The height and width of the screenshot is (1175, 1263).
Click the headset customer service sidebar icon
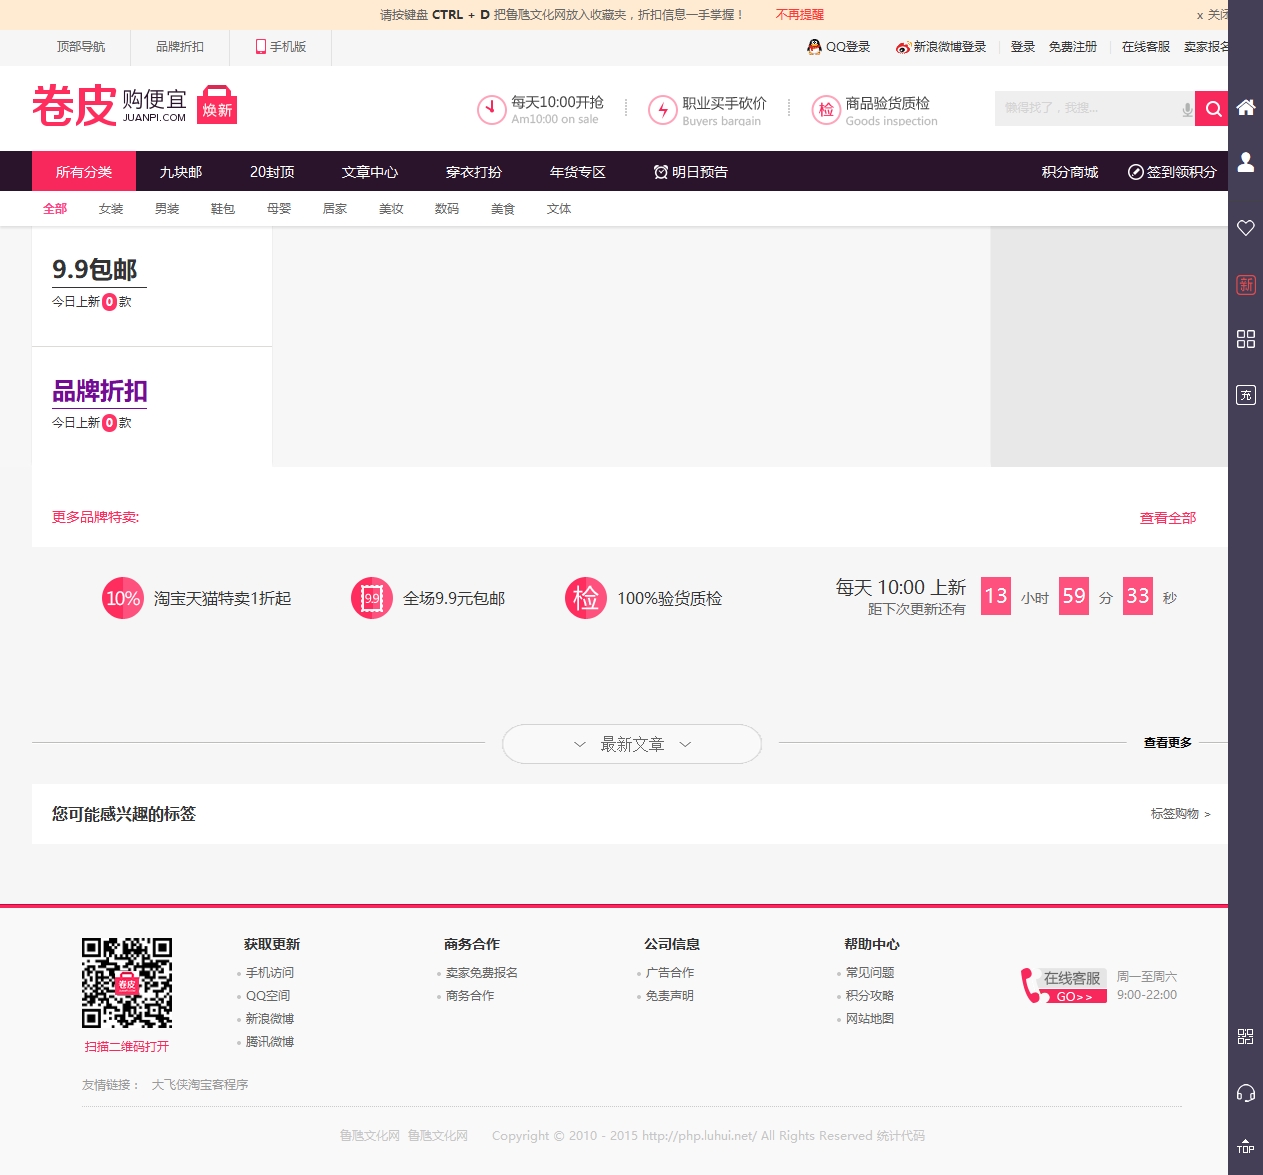(x=1246, y=1093)
